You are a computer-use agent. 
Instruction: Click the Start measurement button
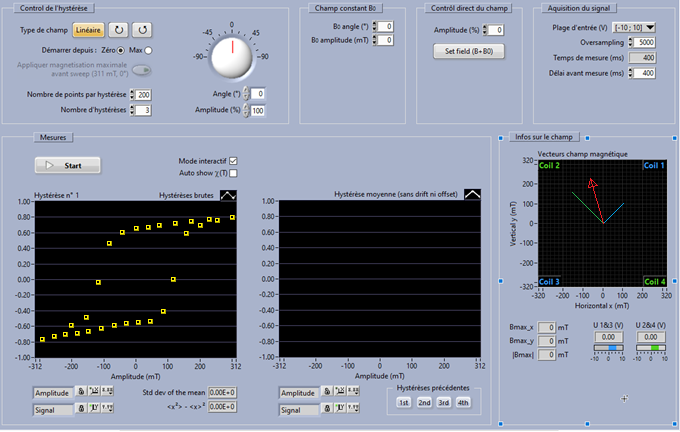click(x=67, y=165)
